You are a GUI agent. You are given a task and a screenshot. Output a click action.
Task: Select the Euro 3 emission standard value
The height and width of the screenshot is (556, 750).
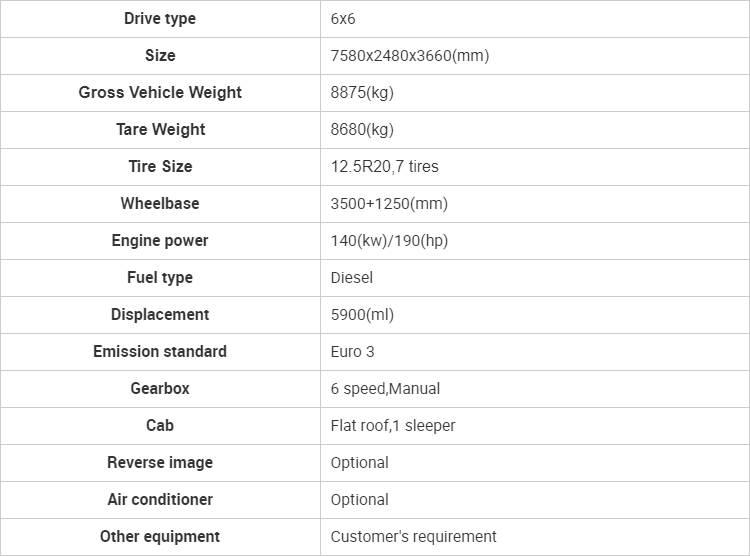click(352, 351)
